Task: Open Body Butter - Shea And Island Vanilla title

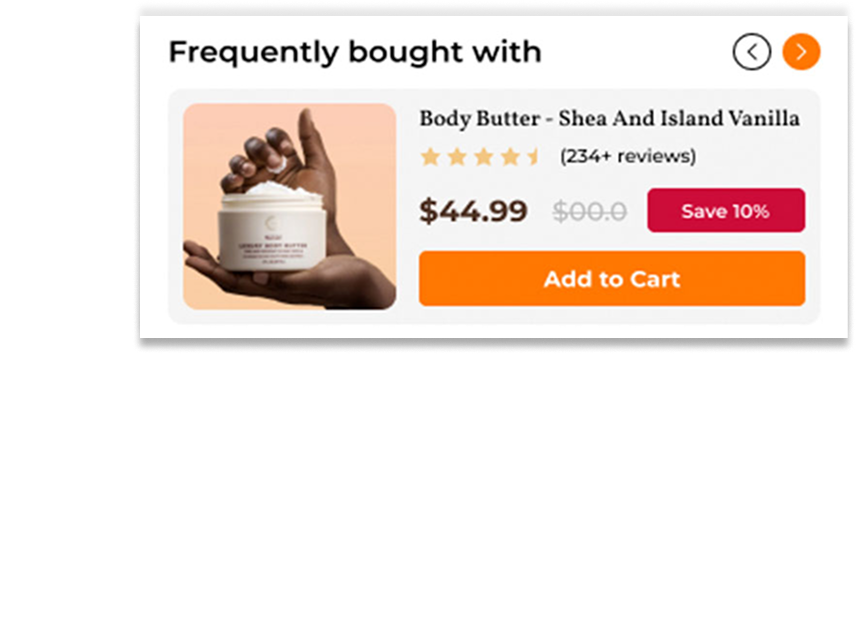Action: (609, 118)
